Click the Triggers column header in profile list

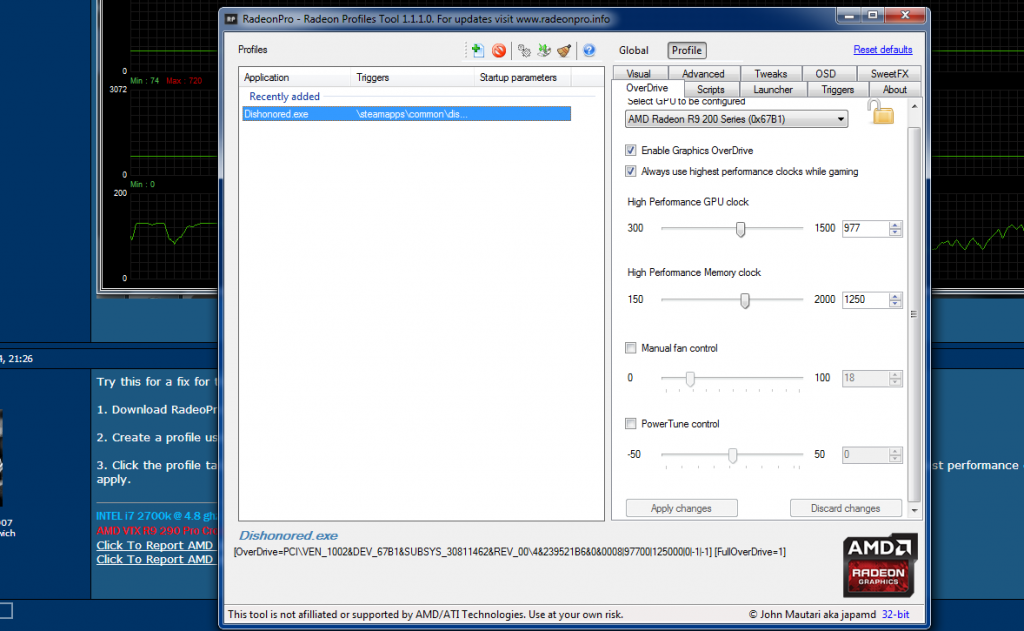(x=413, y=77)
